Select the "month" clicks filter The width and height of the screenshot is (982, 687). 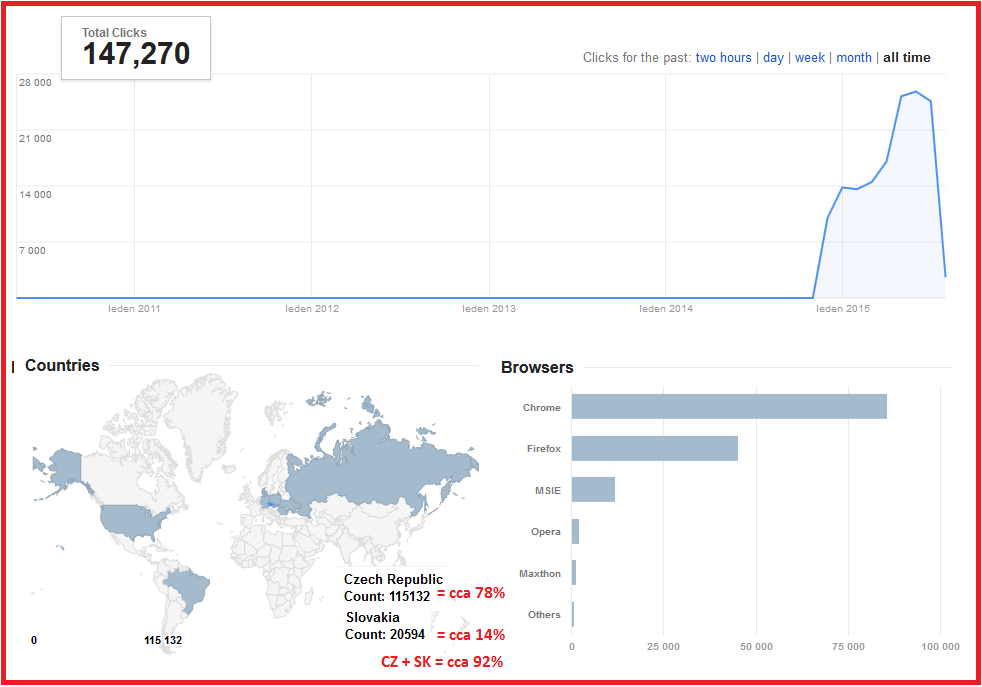point(853,57)
